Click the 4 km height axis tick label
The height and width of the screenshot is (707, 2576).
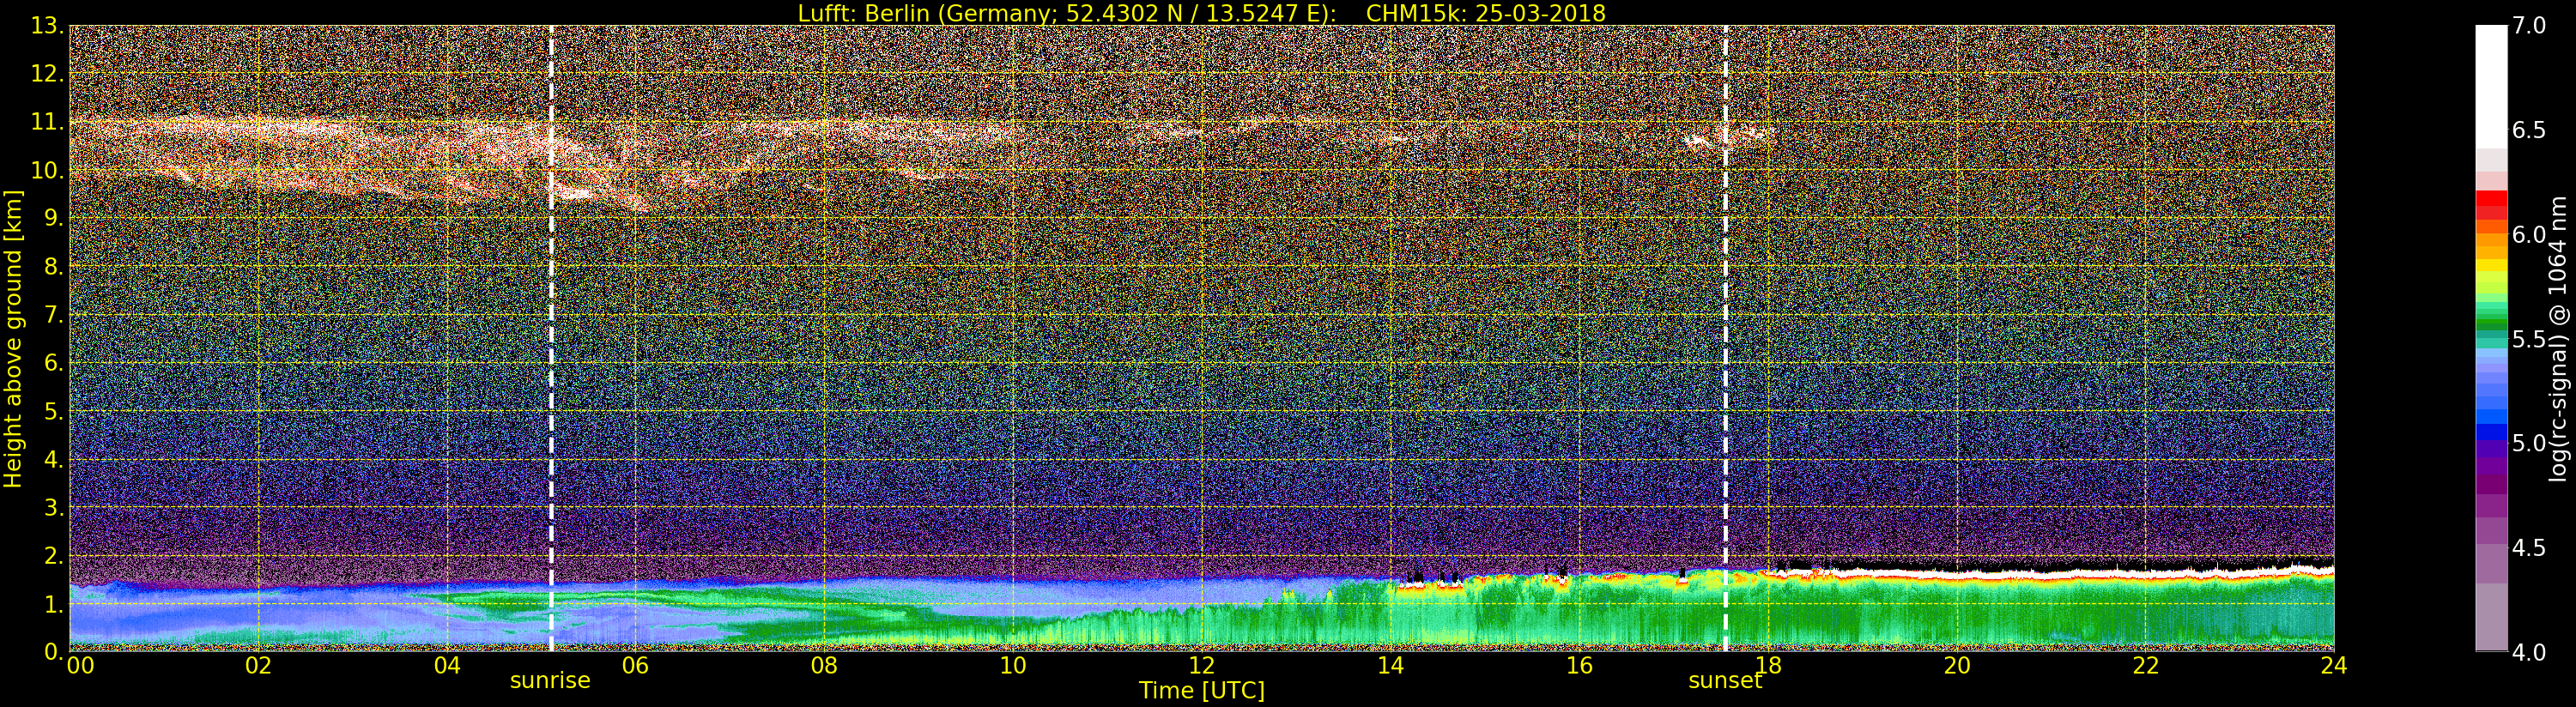[52, 460]
